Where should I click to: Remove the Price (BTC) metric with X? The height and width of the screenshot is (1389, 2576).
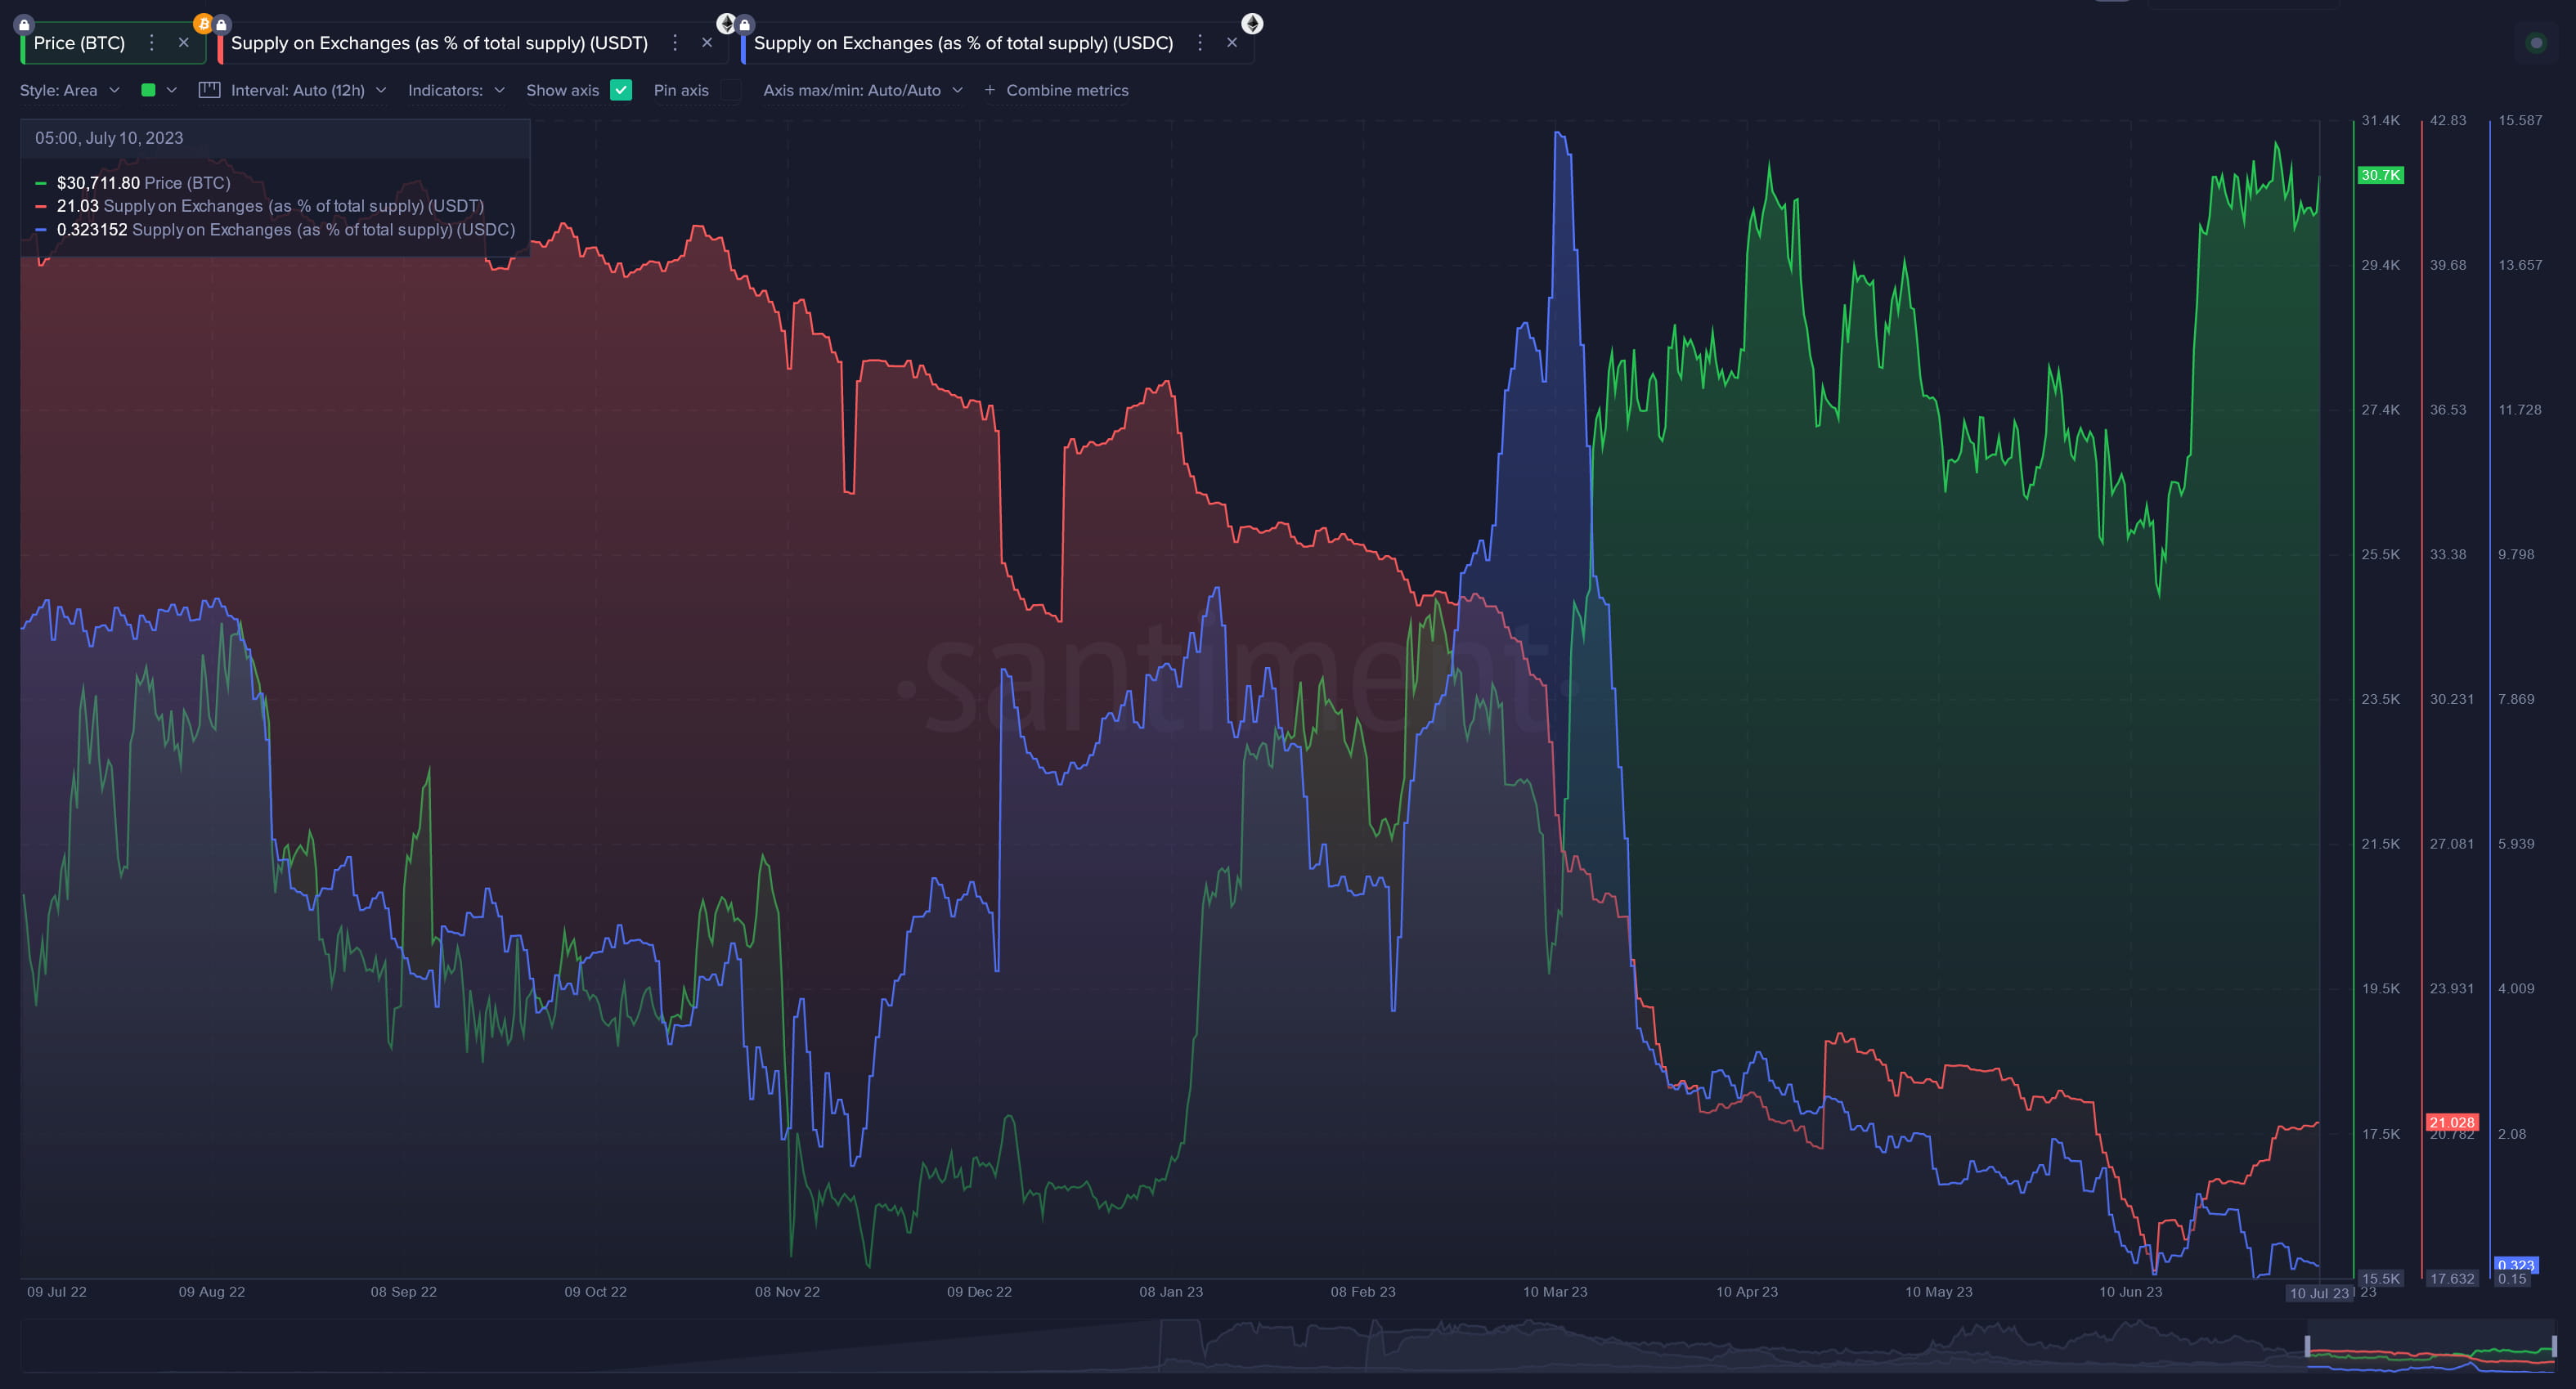click(184, 43)
